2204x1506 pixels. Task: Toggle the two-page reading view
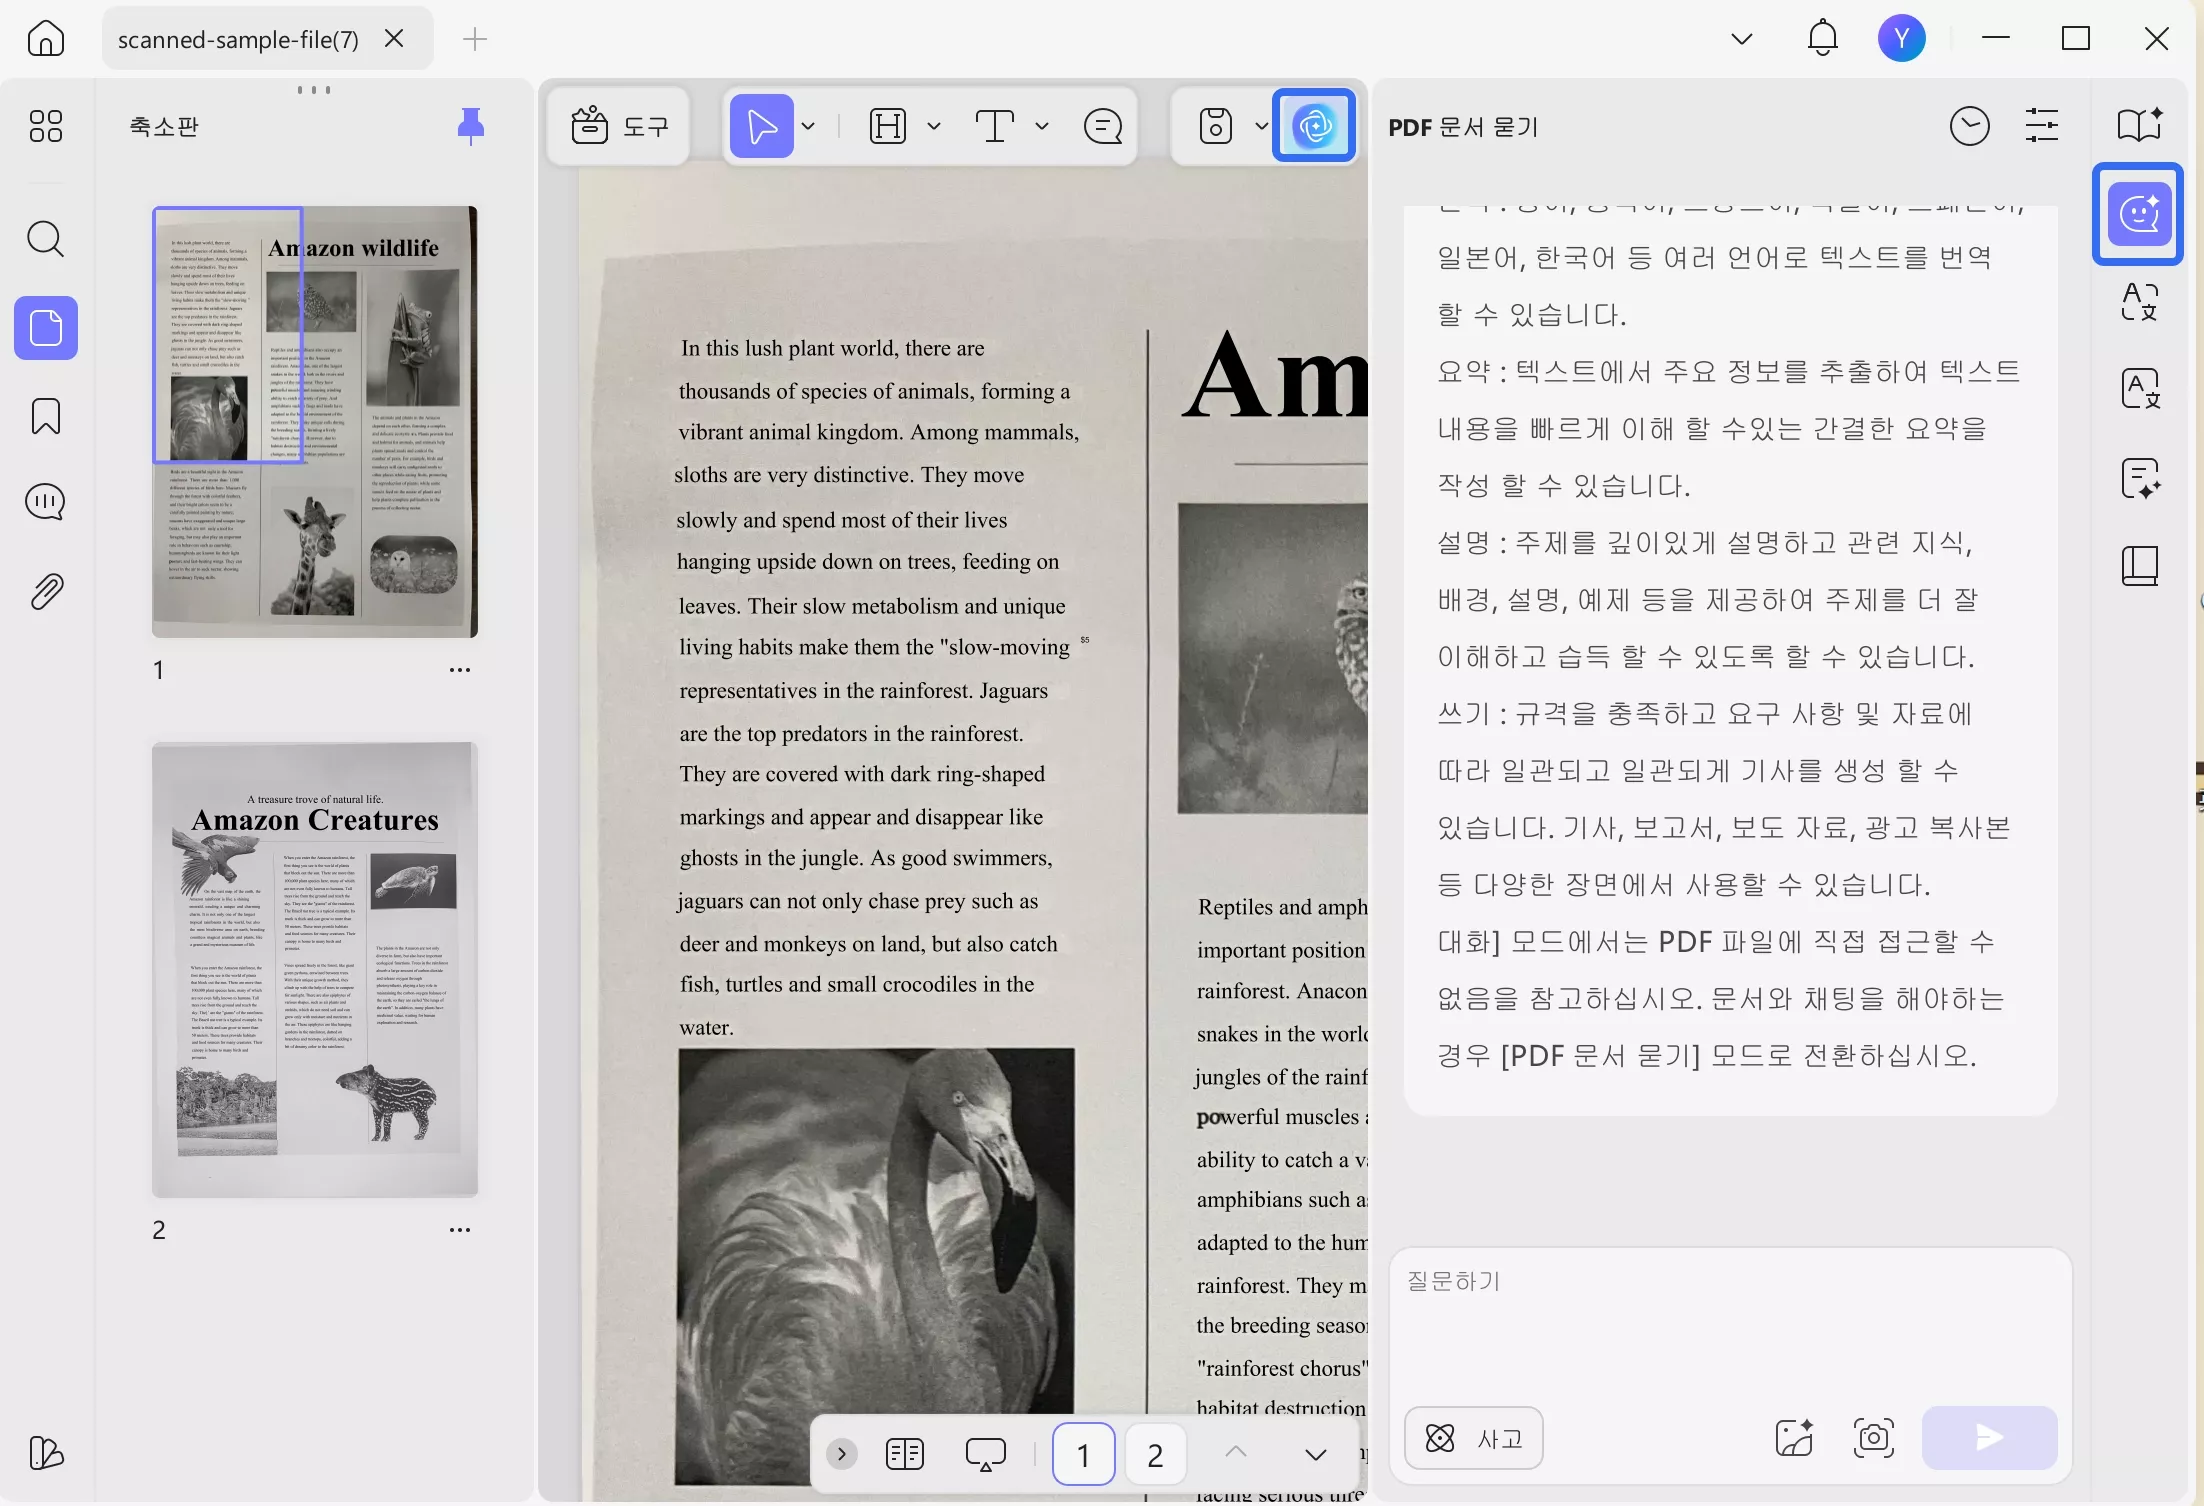pos(905,1454)
